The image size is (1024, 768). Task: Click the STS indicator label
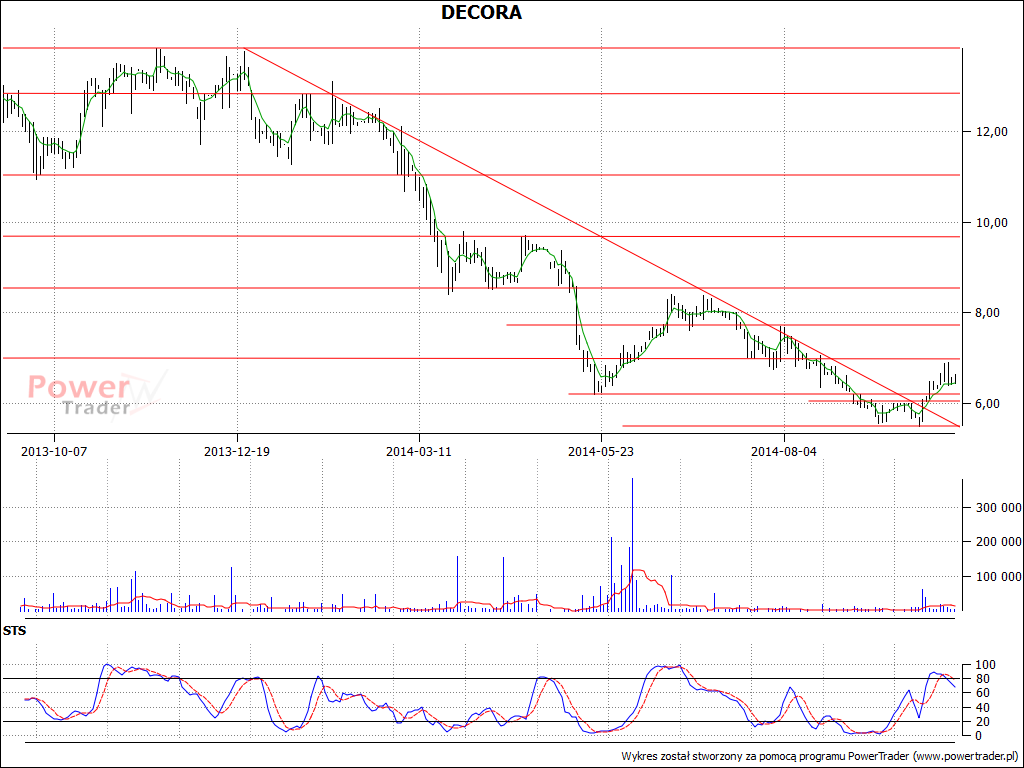14,632
